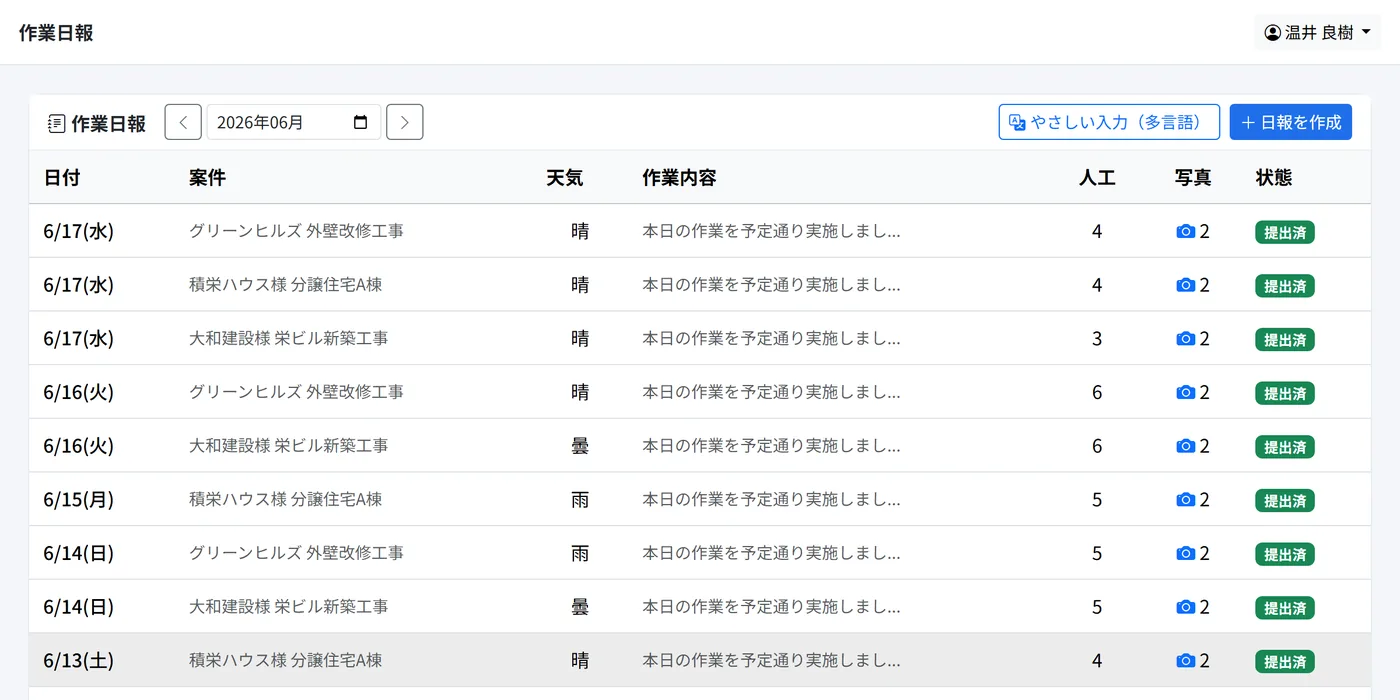
Task: Click the 2026年06月 month field
Action: tap(293, 122)
